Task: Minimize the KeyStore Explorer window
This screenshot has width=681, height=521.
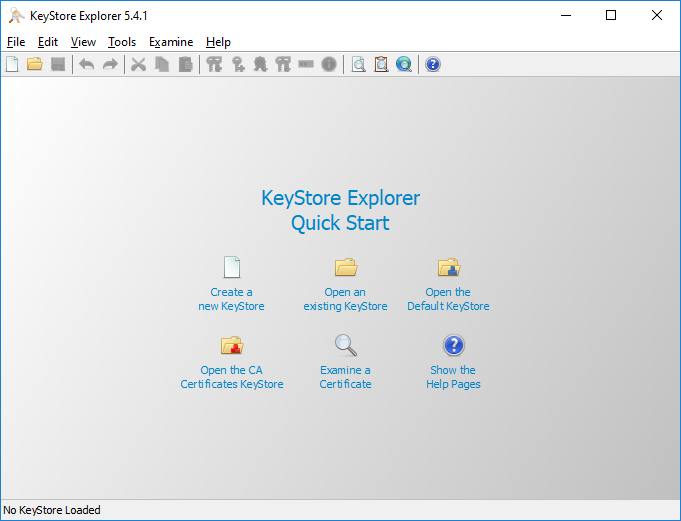Action: [565, 16]
